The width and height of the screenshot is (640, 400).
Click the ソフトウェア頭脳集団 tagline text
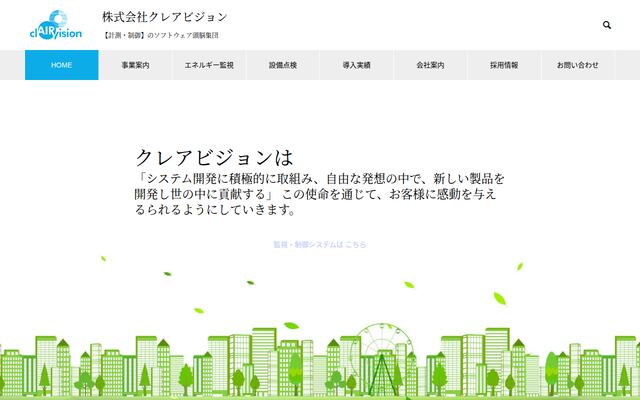point(160,36)
